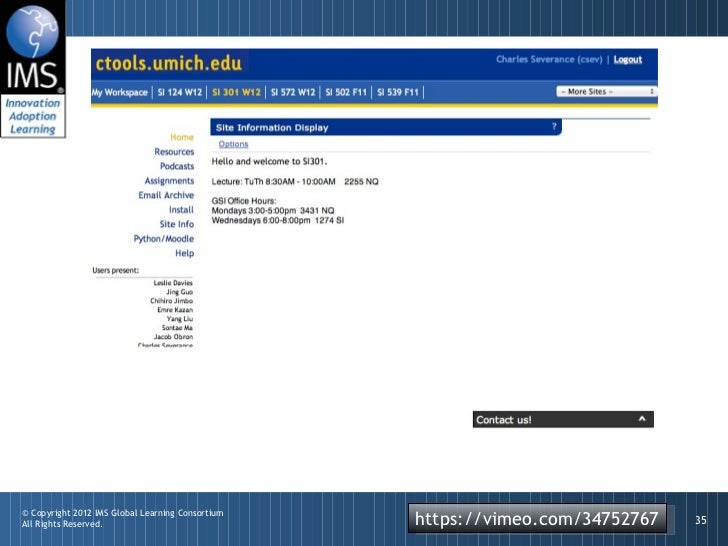Open the Email Archive tool
Image resolution: width=728 pixels, height=546 pixels.
pos(166,195)
